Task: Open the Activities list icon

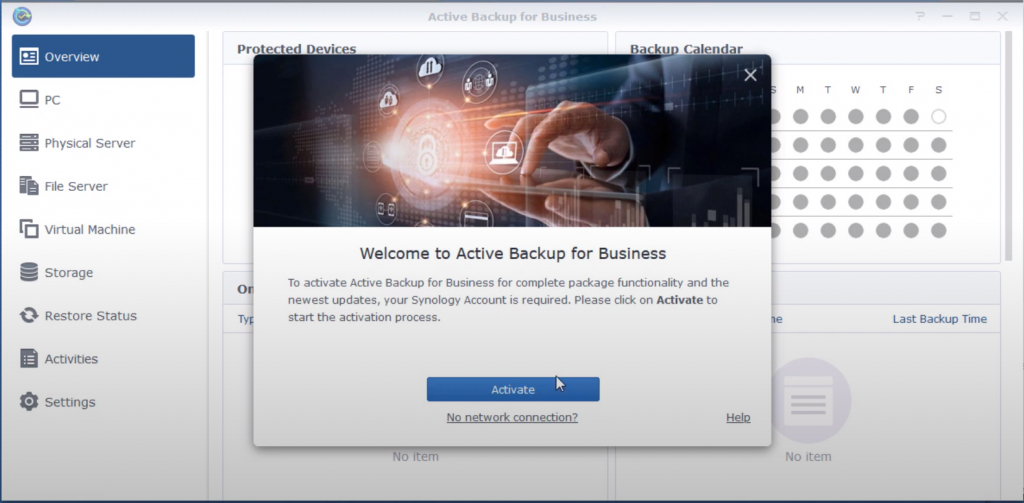Action: [29, 358]
